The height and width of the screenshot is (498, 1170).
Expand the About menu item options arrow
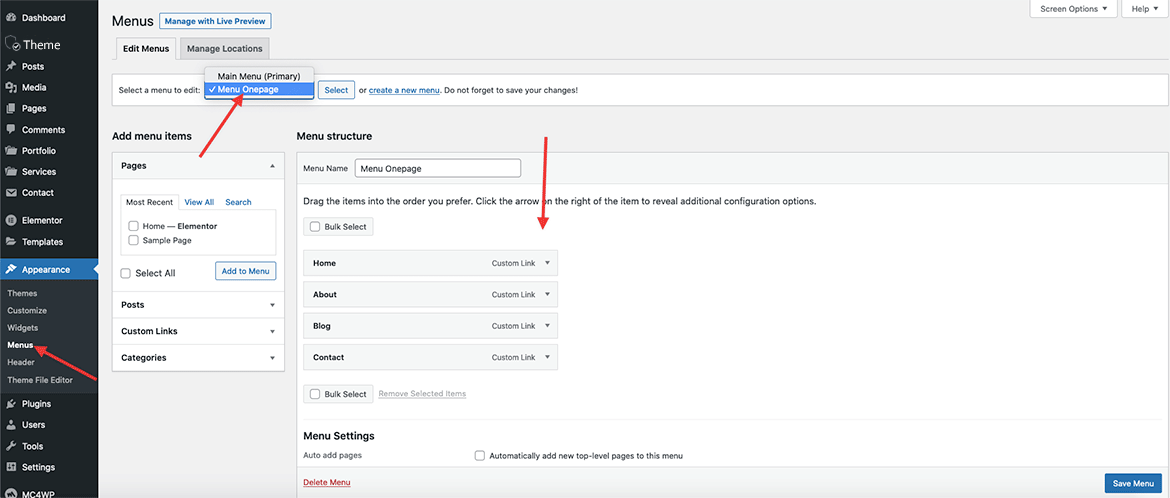click(547, 294)
